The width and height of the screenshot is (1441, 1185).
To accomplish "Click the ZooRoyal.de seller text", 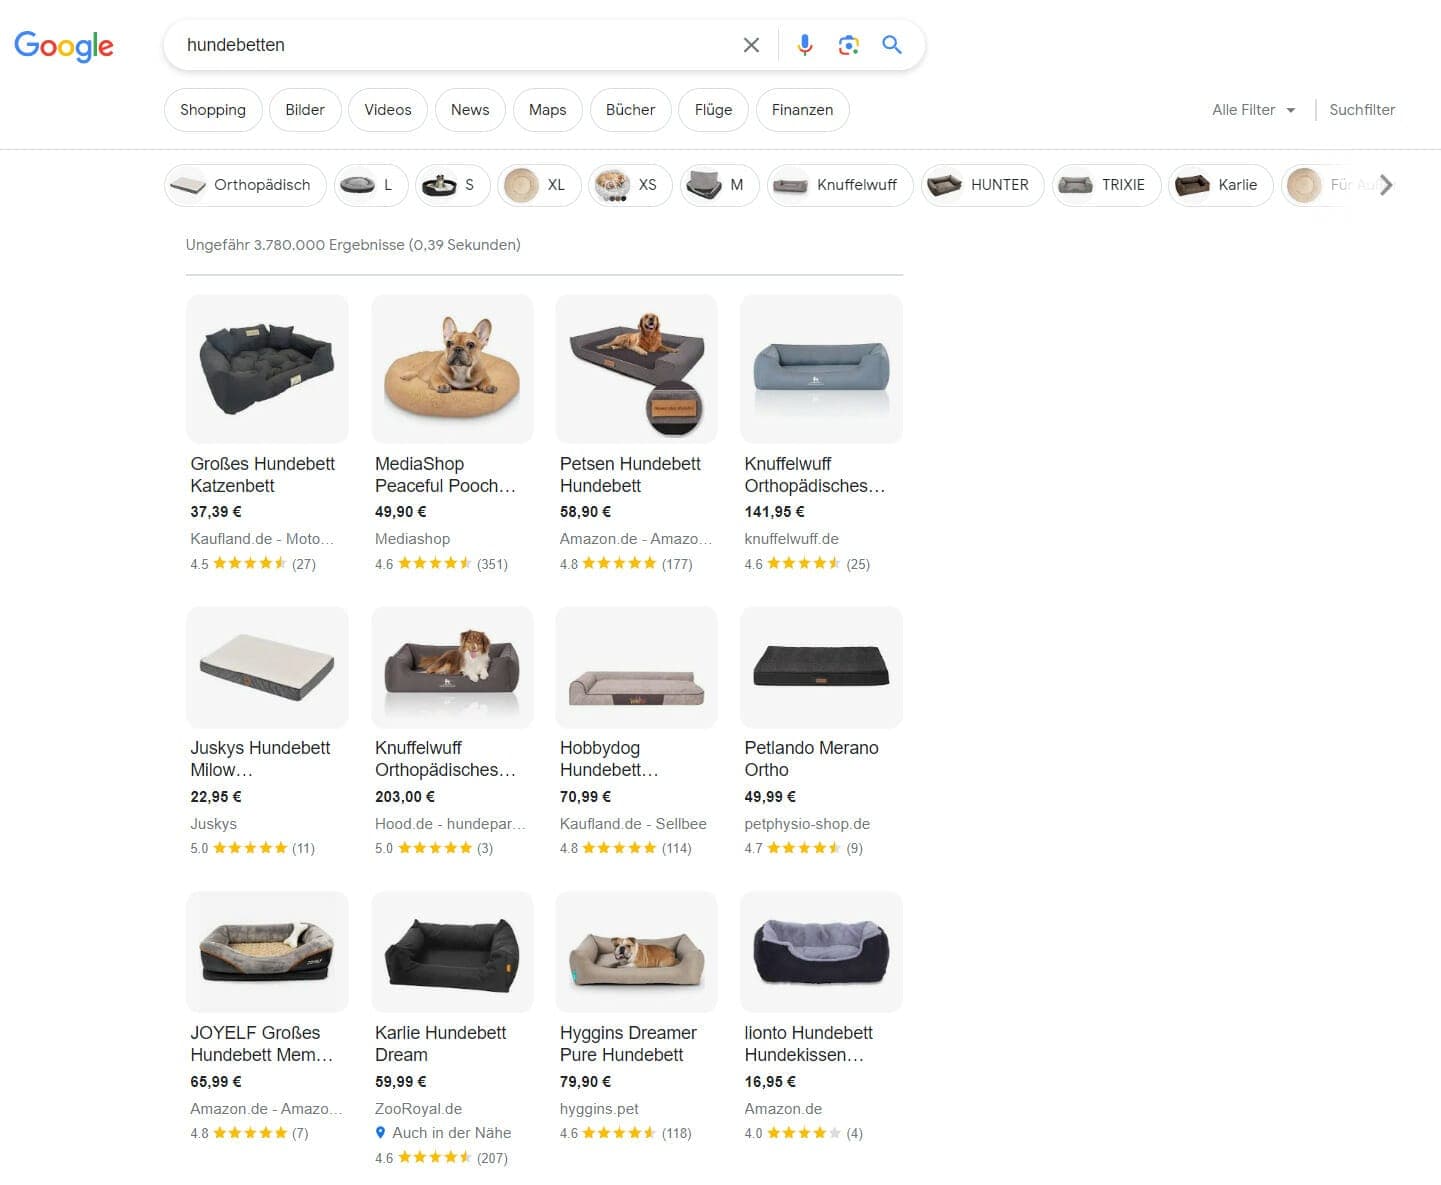I will 418,1109.
